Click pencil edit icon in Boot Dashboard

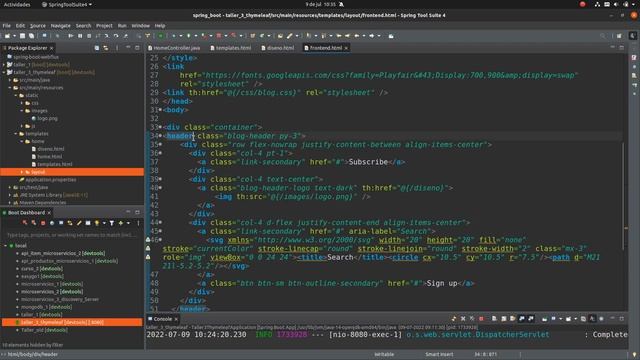point(79,223)
